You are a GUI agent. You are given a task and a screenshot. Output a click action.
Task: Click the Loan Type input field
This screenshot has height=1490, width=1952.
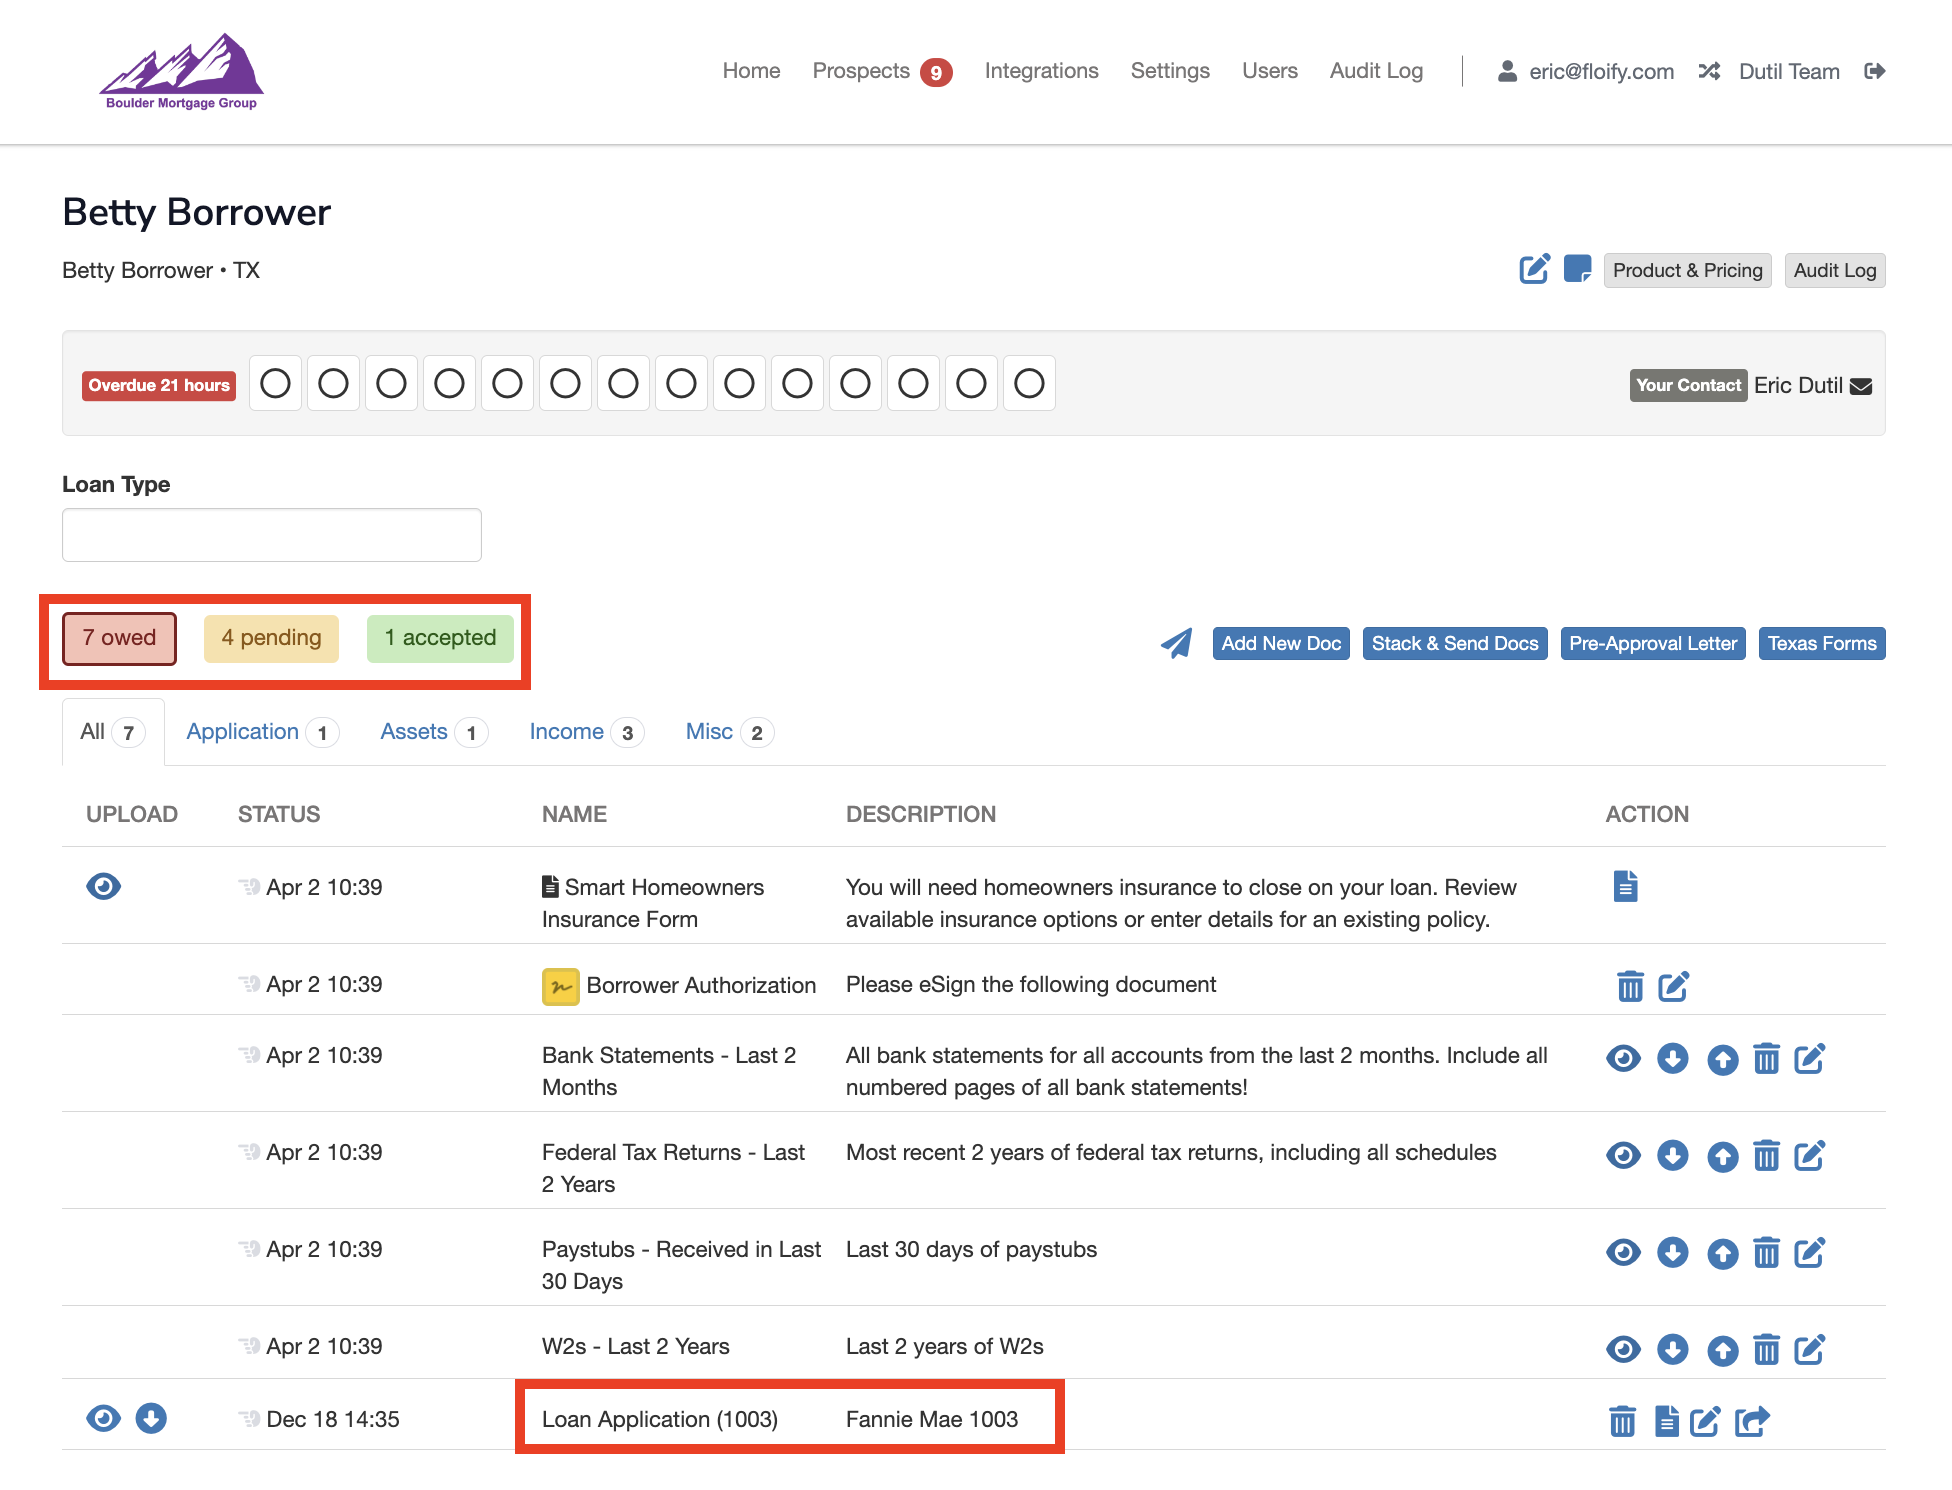[272, 535]
